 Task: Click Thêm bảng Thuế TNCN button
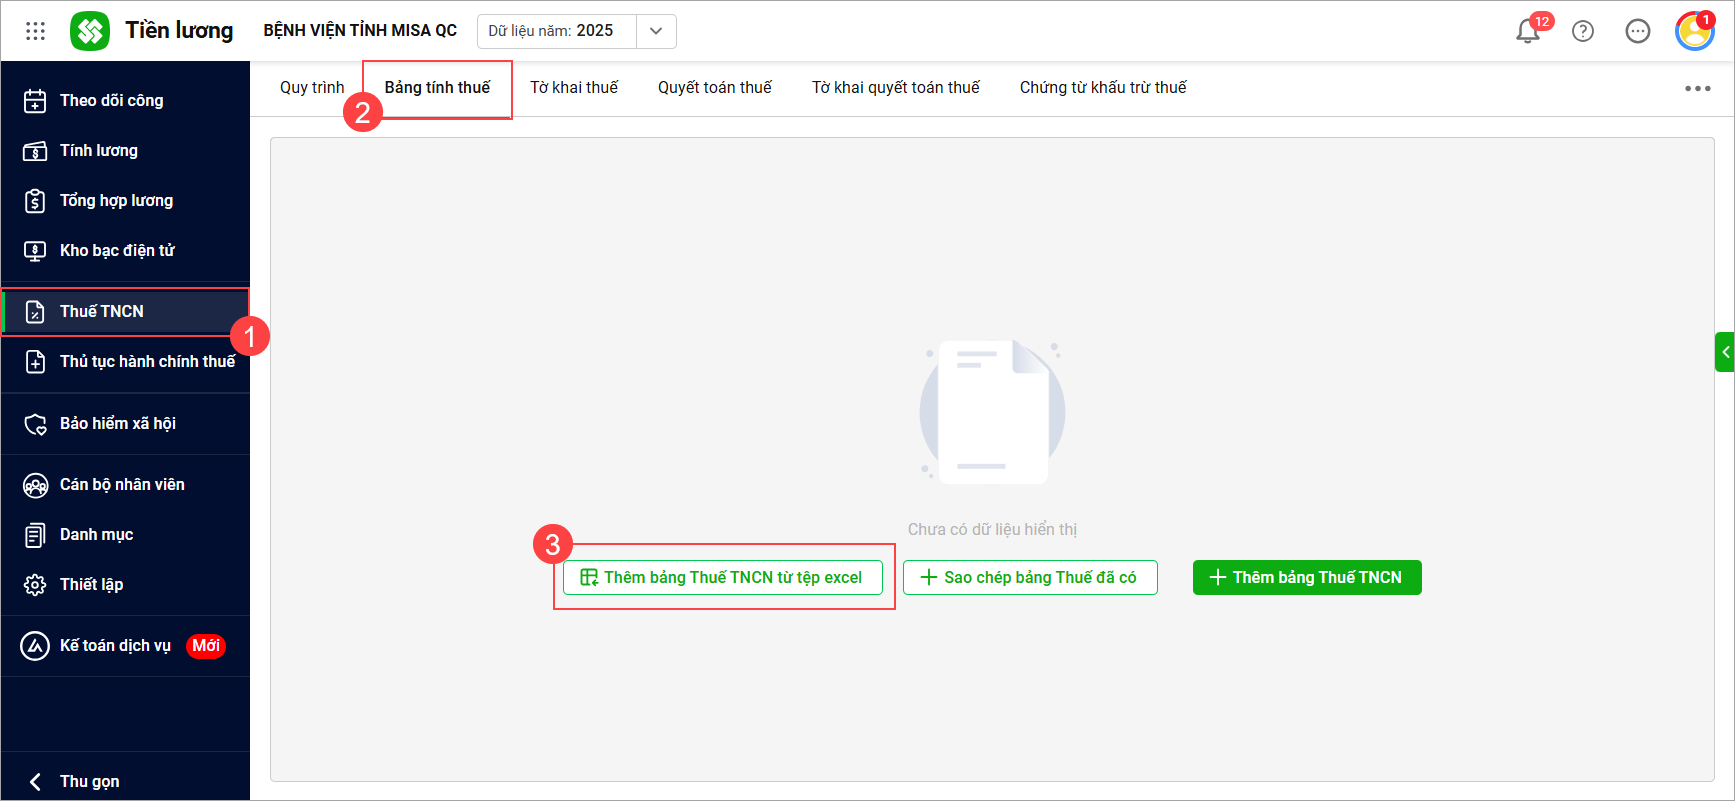[1306, 577]
